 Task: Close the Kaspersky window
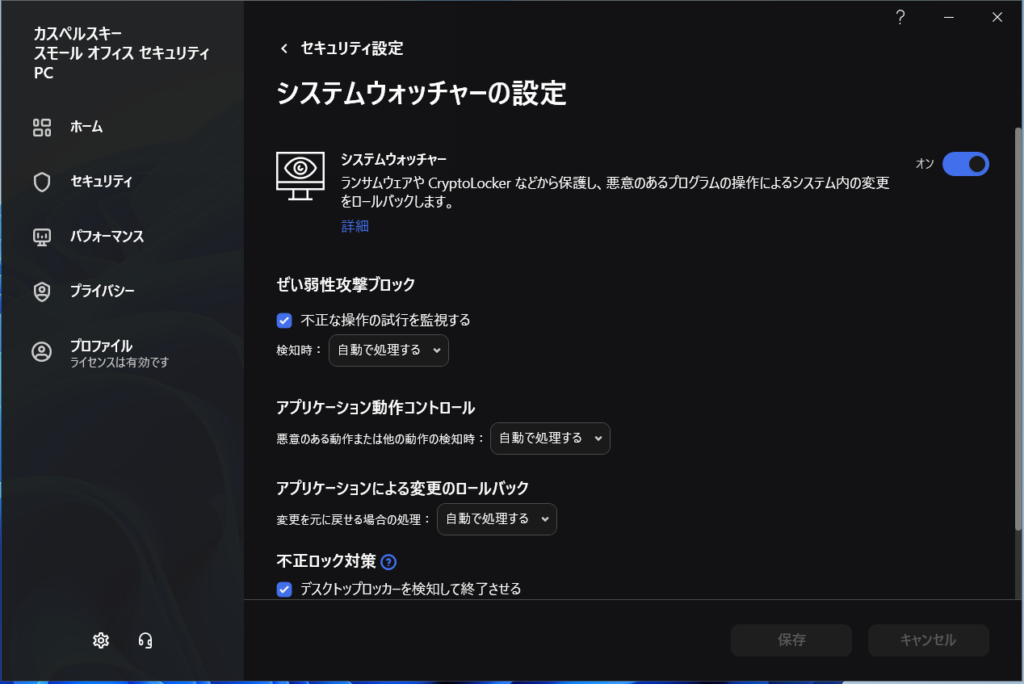(997, 17)
